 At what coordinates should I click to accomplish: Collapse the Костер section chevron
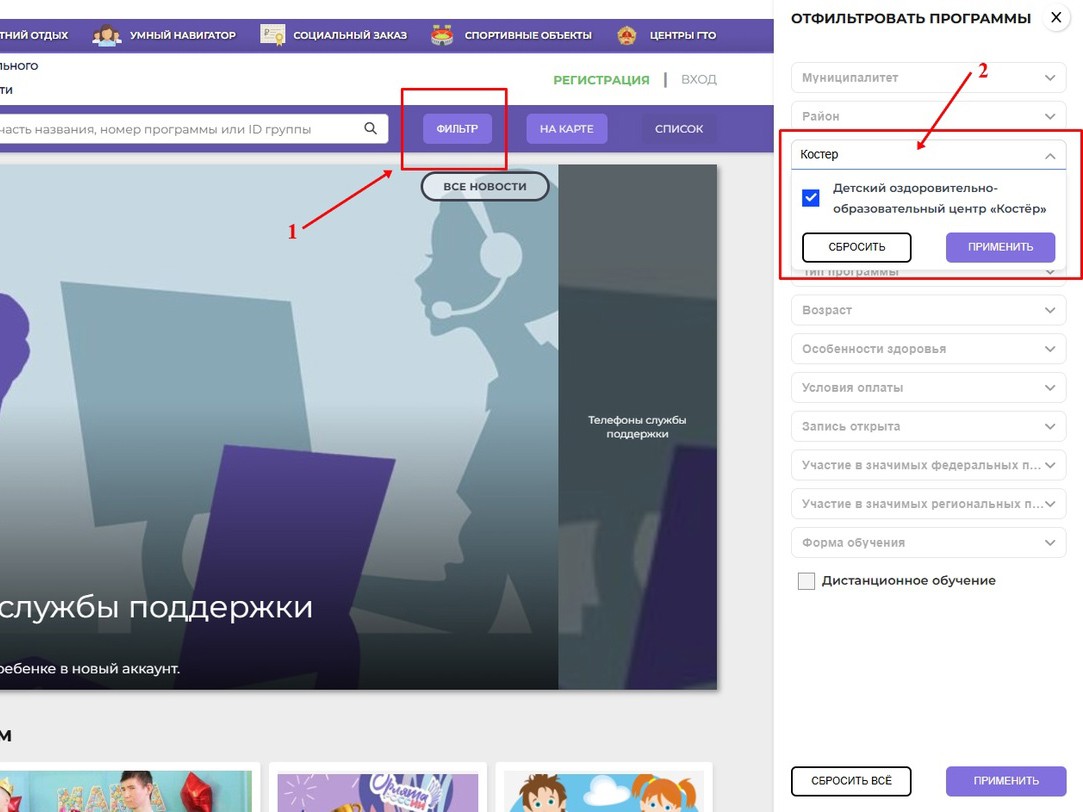1050,155
